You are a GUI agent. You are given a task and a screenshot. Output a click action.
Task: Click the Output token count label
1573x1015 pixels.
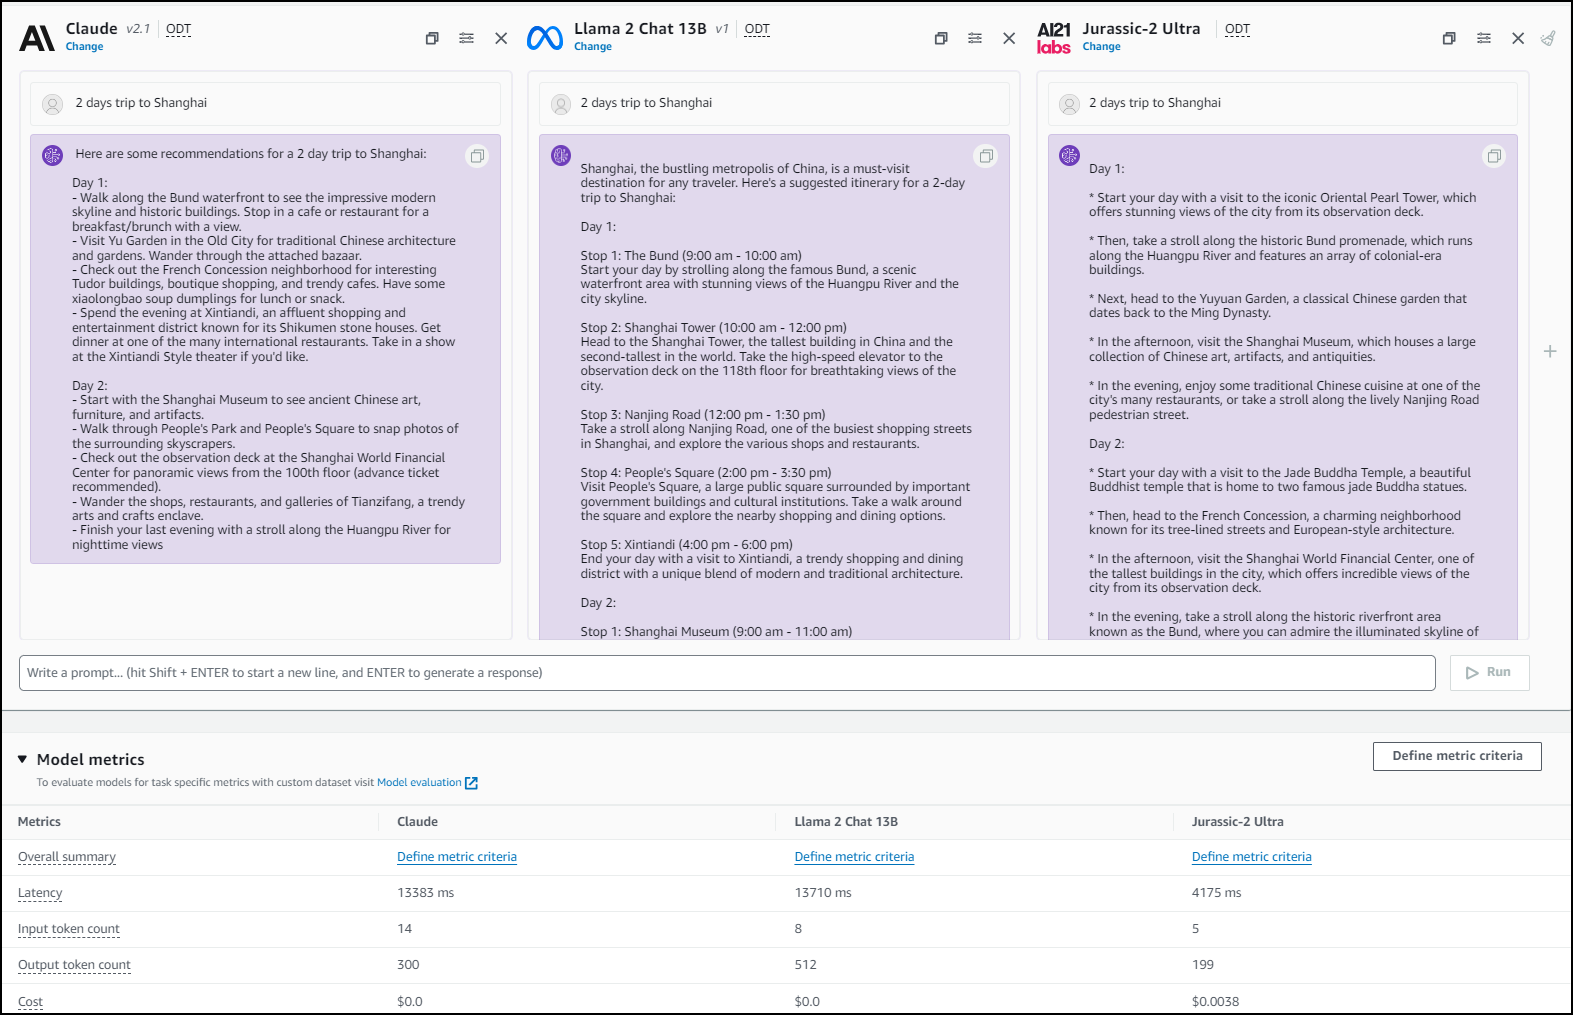pos(74,965)
